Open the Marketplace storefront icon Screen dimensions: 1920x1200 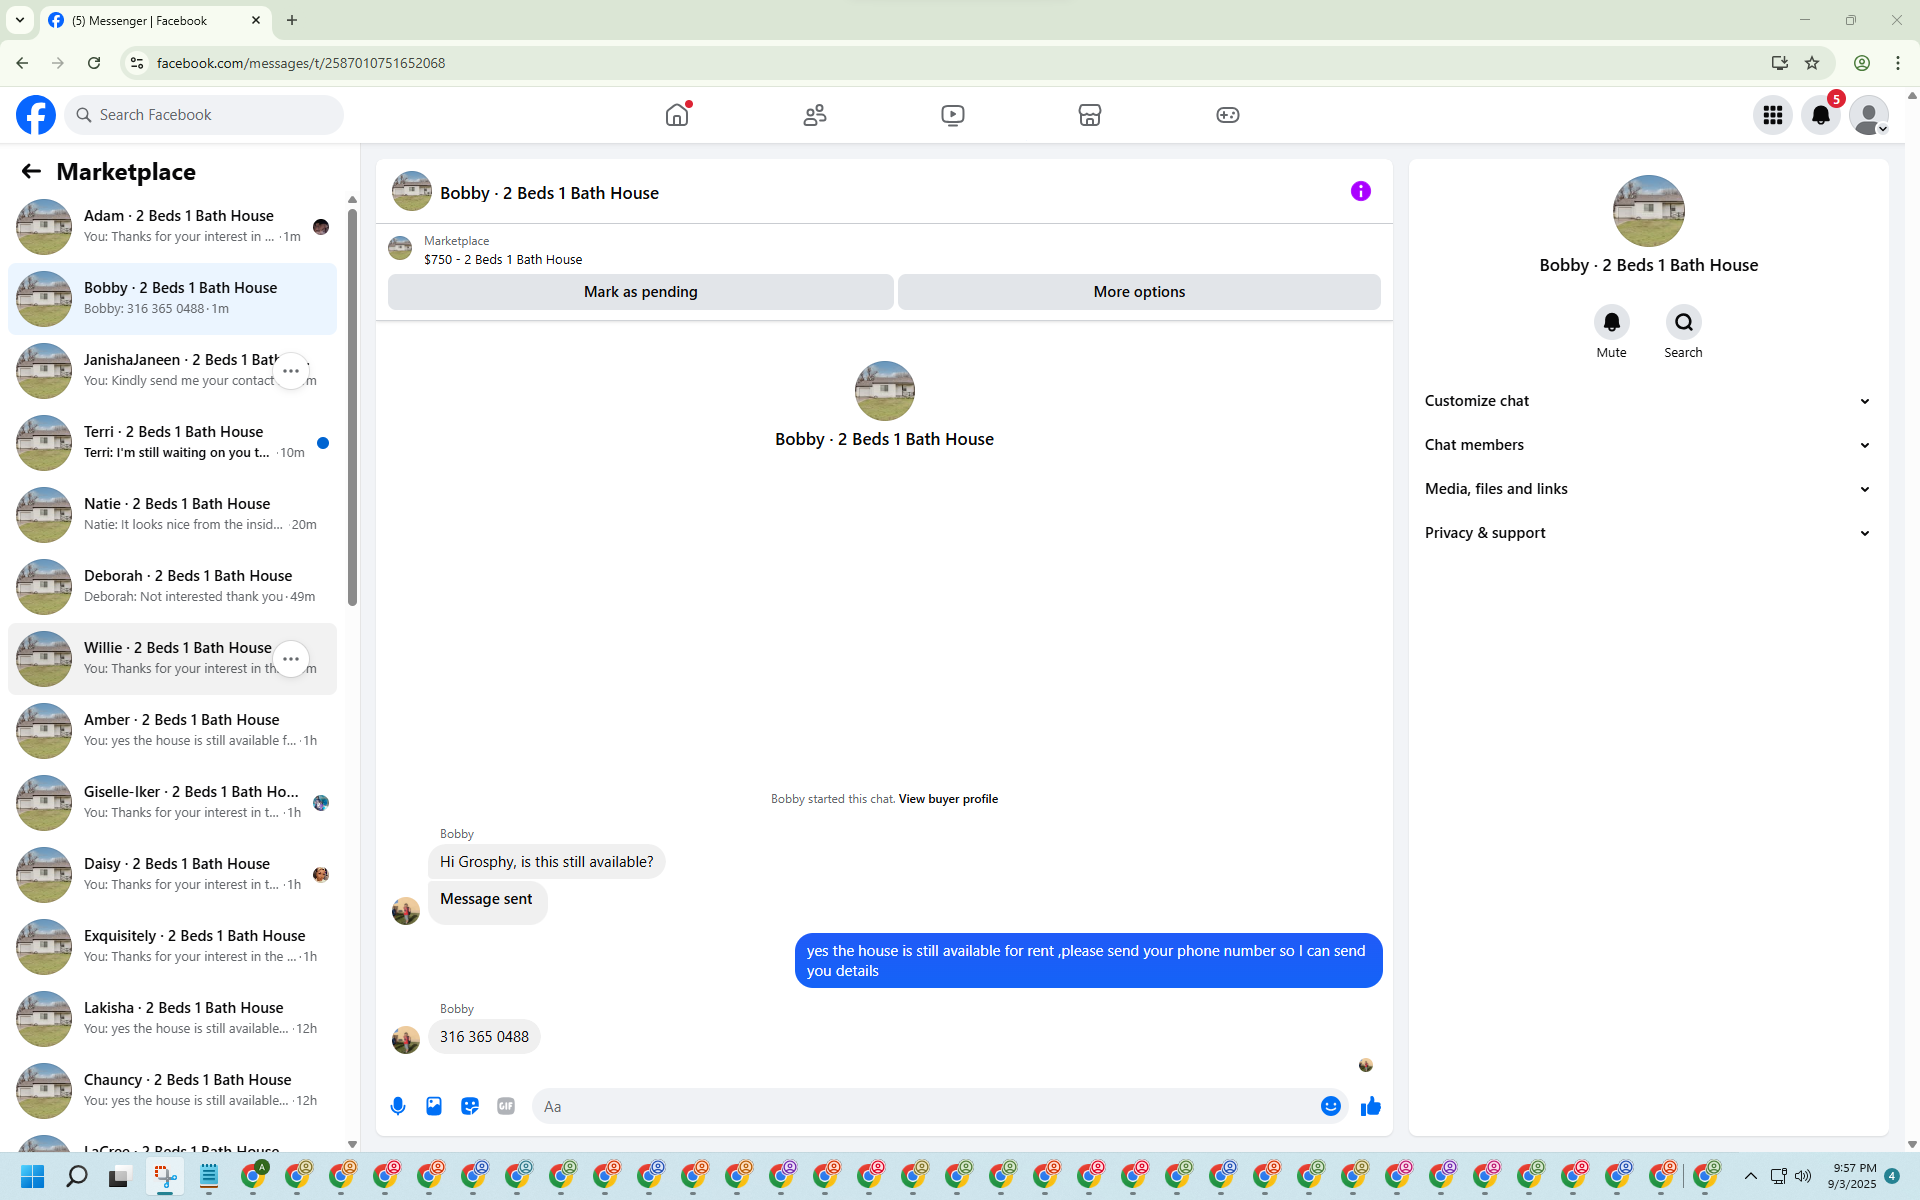point(1090,115)
